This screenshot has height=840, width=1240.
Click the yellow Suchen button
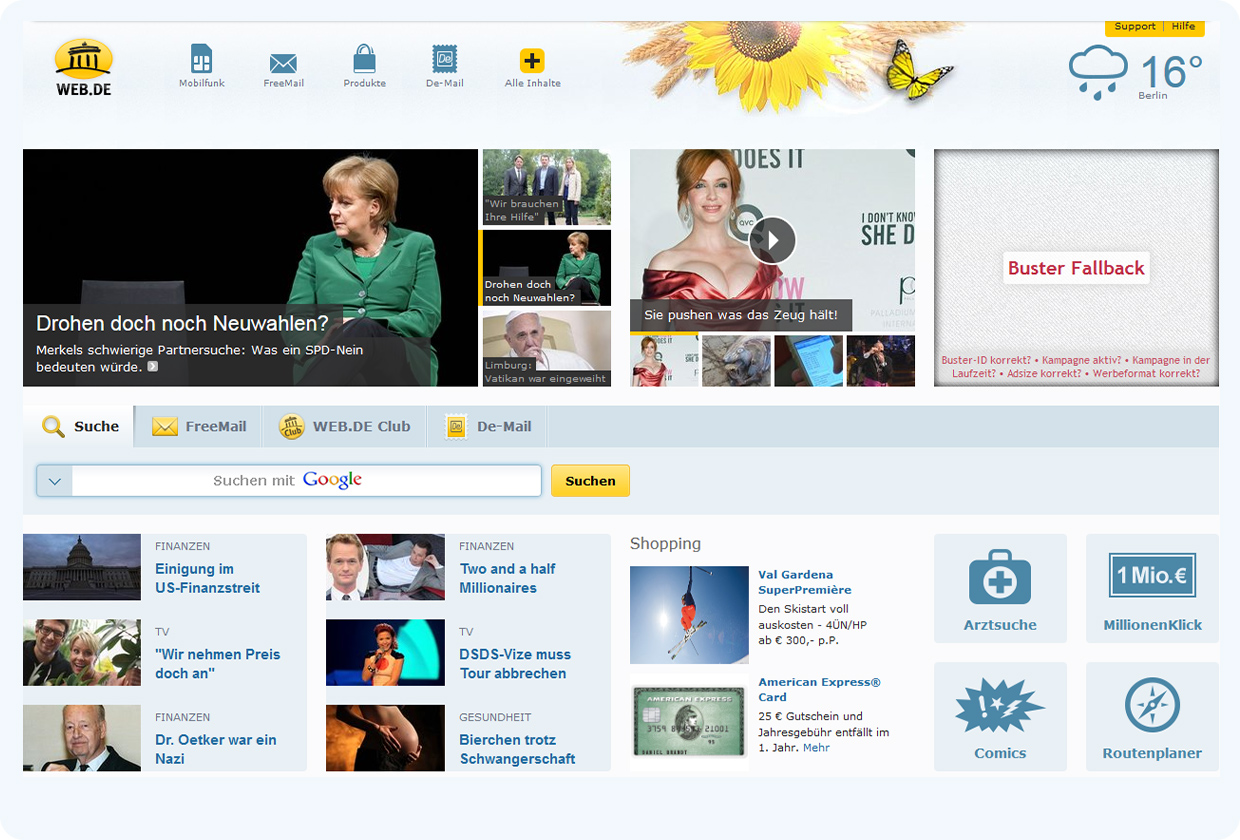click(590, 480)
